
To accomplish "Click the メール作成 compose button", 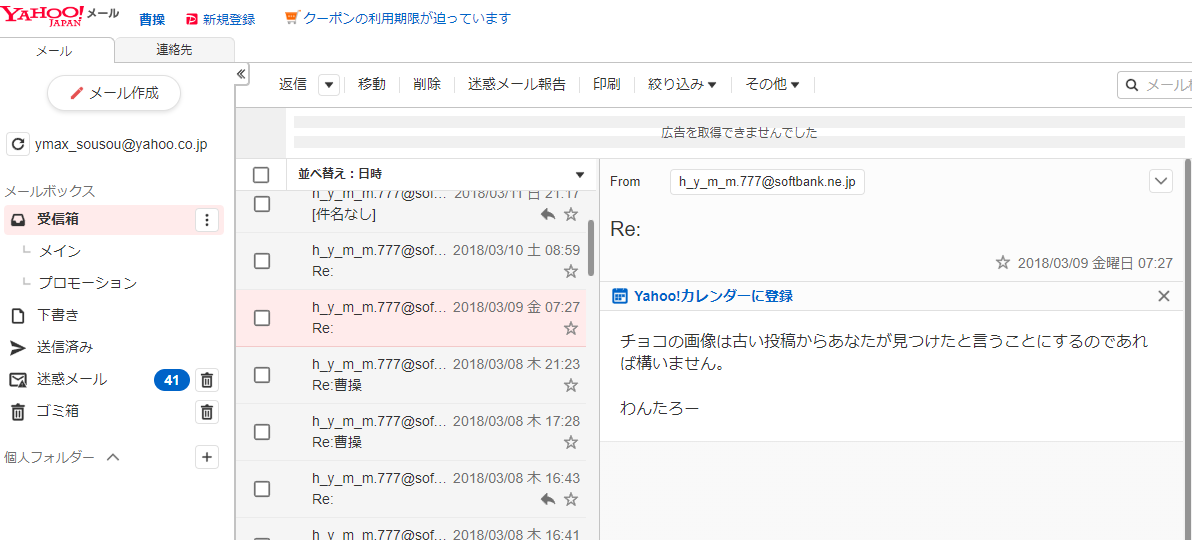I will tap(114, 93).
